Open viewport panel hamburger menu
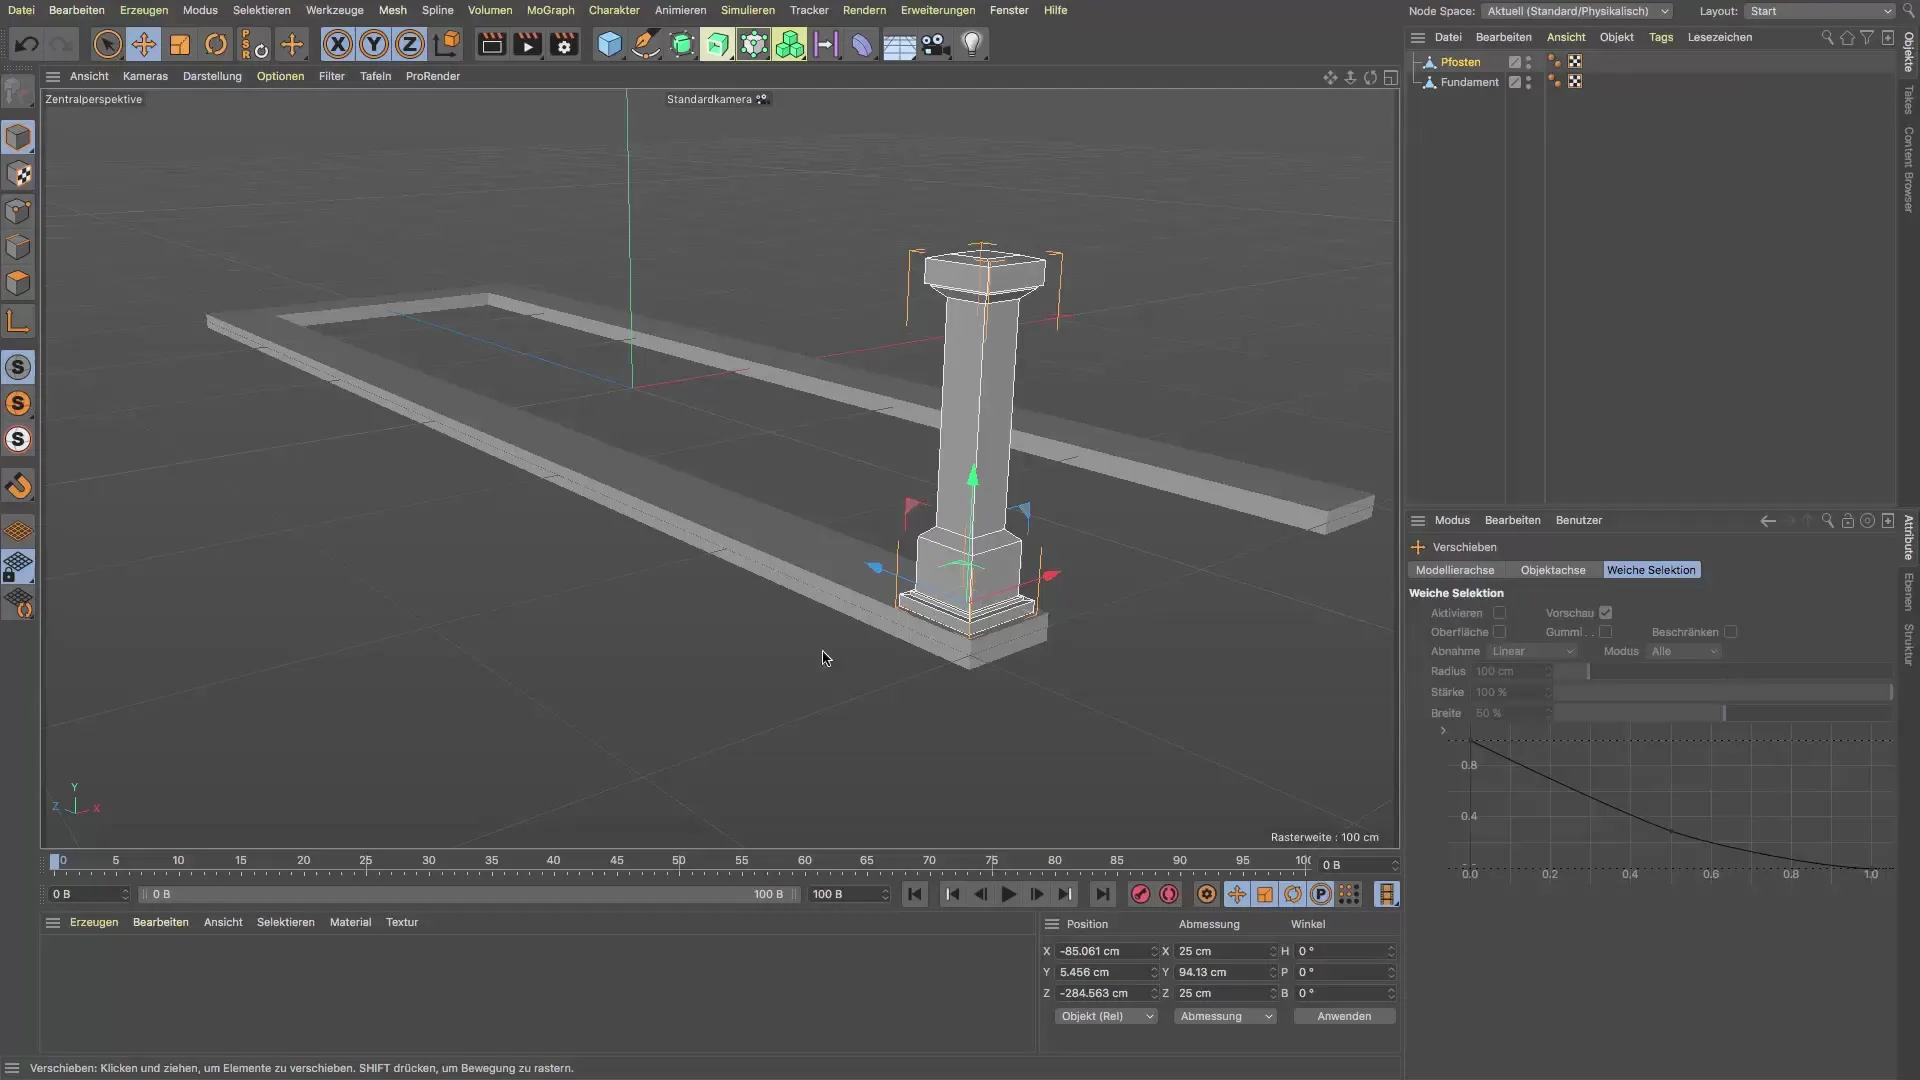This screenshot has height=1080, width=1920. pyautogui.click(x=53, y=76)
